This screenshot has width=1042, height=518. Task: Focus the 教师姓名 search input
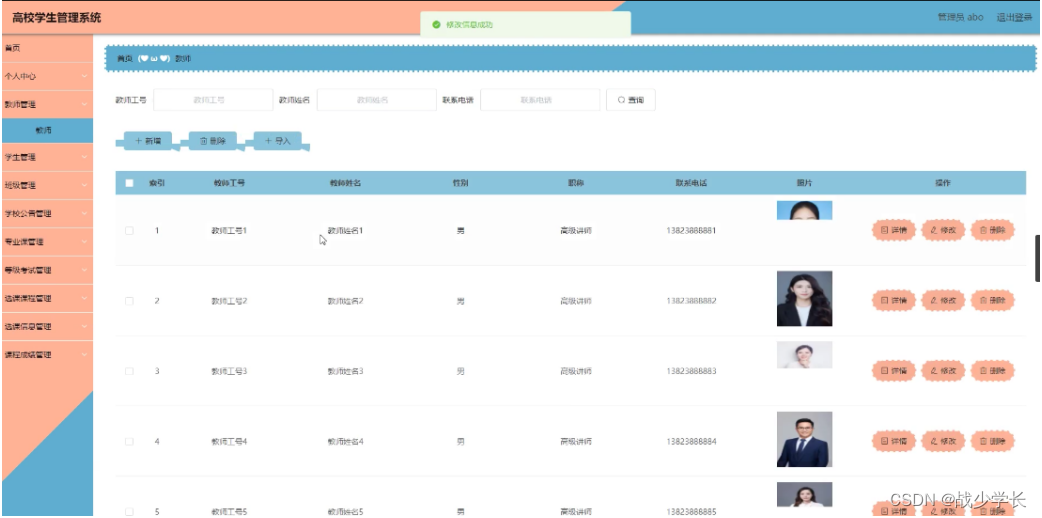click(x=376, y=100)
